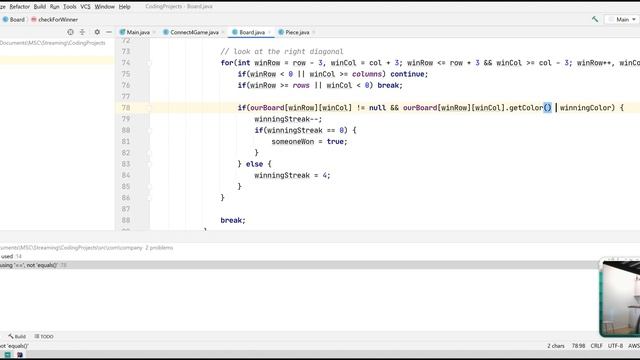Click the checkForWinner breadcrumb
640x360 pixels.
(x=58, y=20)
